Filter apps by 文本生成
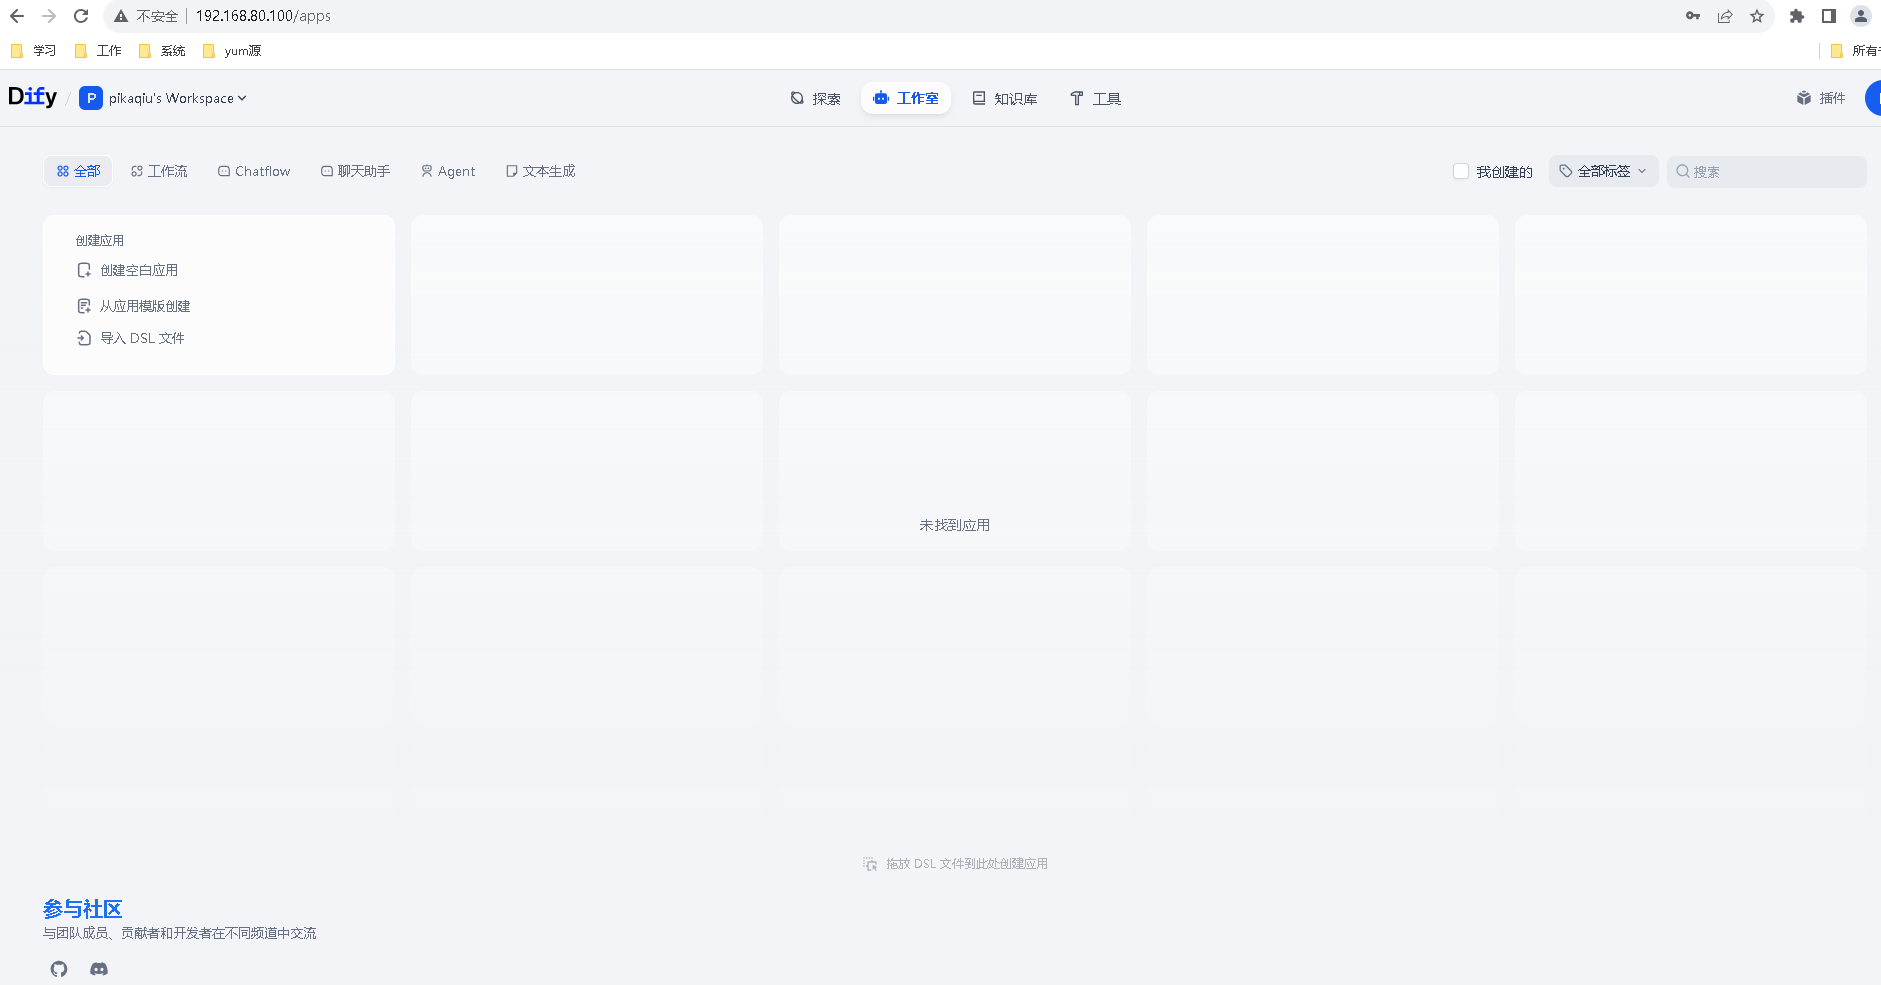Screen dimensions: 1881x985 point(541,171)
